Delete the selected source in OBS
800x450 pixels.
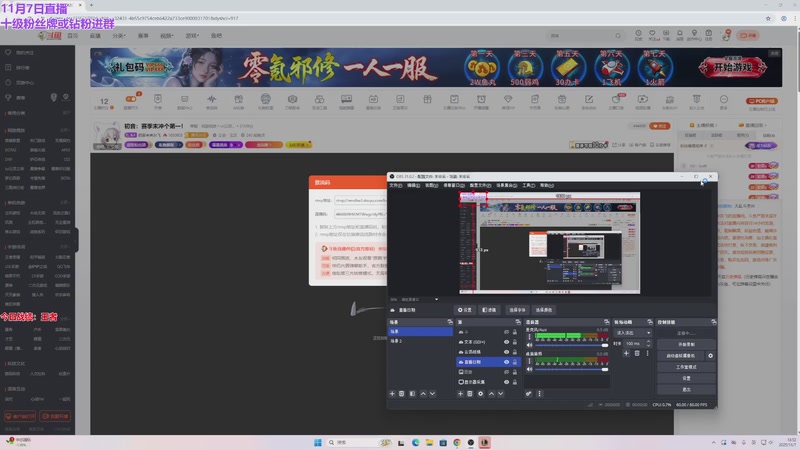tap(470, 394)
